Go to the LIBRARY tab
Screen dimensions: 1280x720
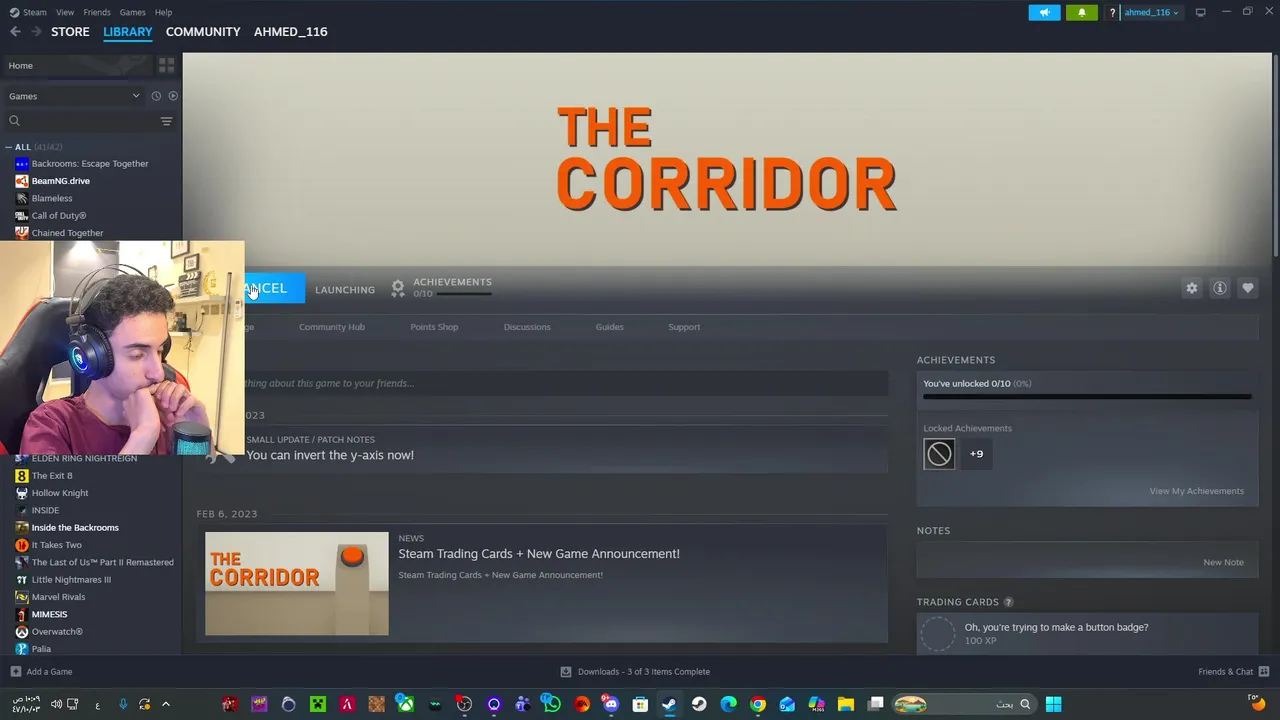[128, 32]
